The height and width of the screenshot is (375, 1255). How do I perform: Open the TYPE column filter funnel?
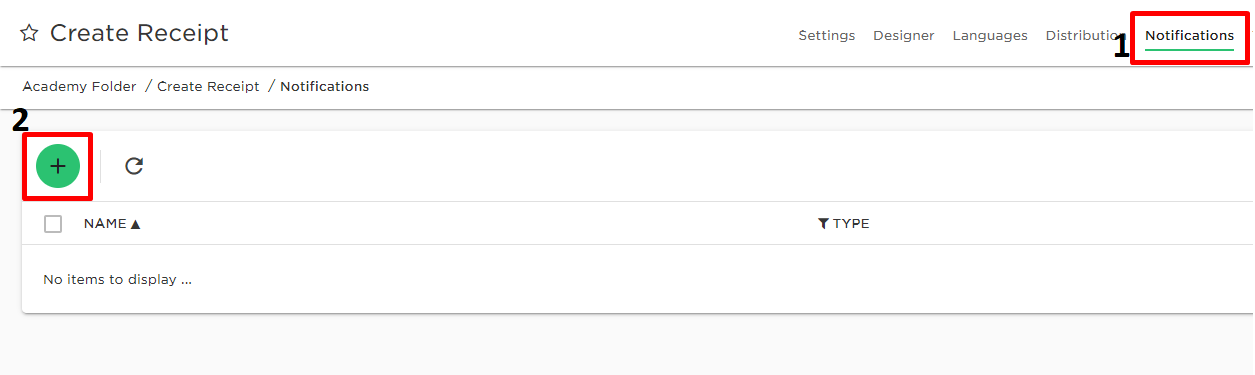823,224
